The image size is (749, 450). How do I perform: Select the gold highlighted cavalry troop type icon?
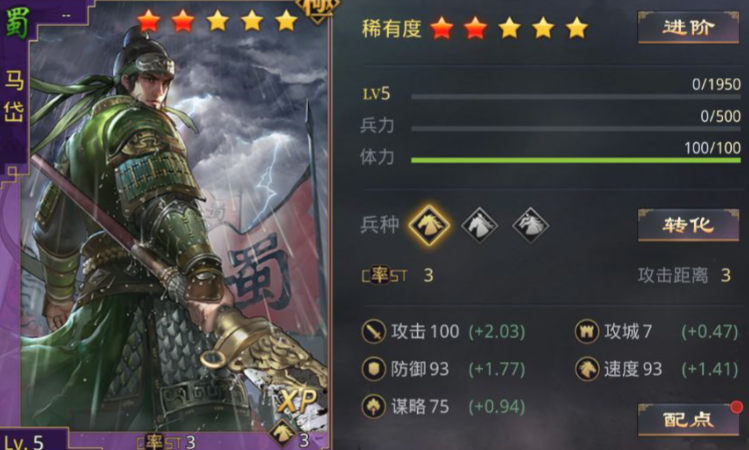point(429,225)
